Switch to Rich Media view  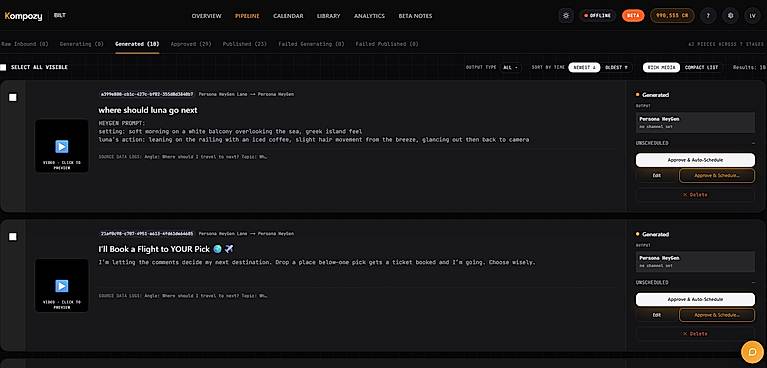pyautogui.click(x=661, y=68)
